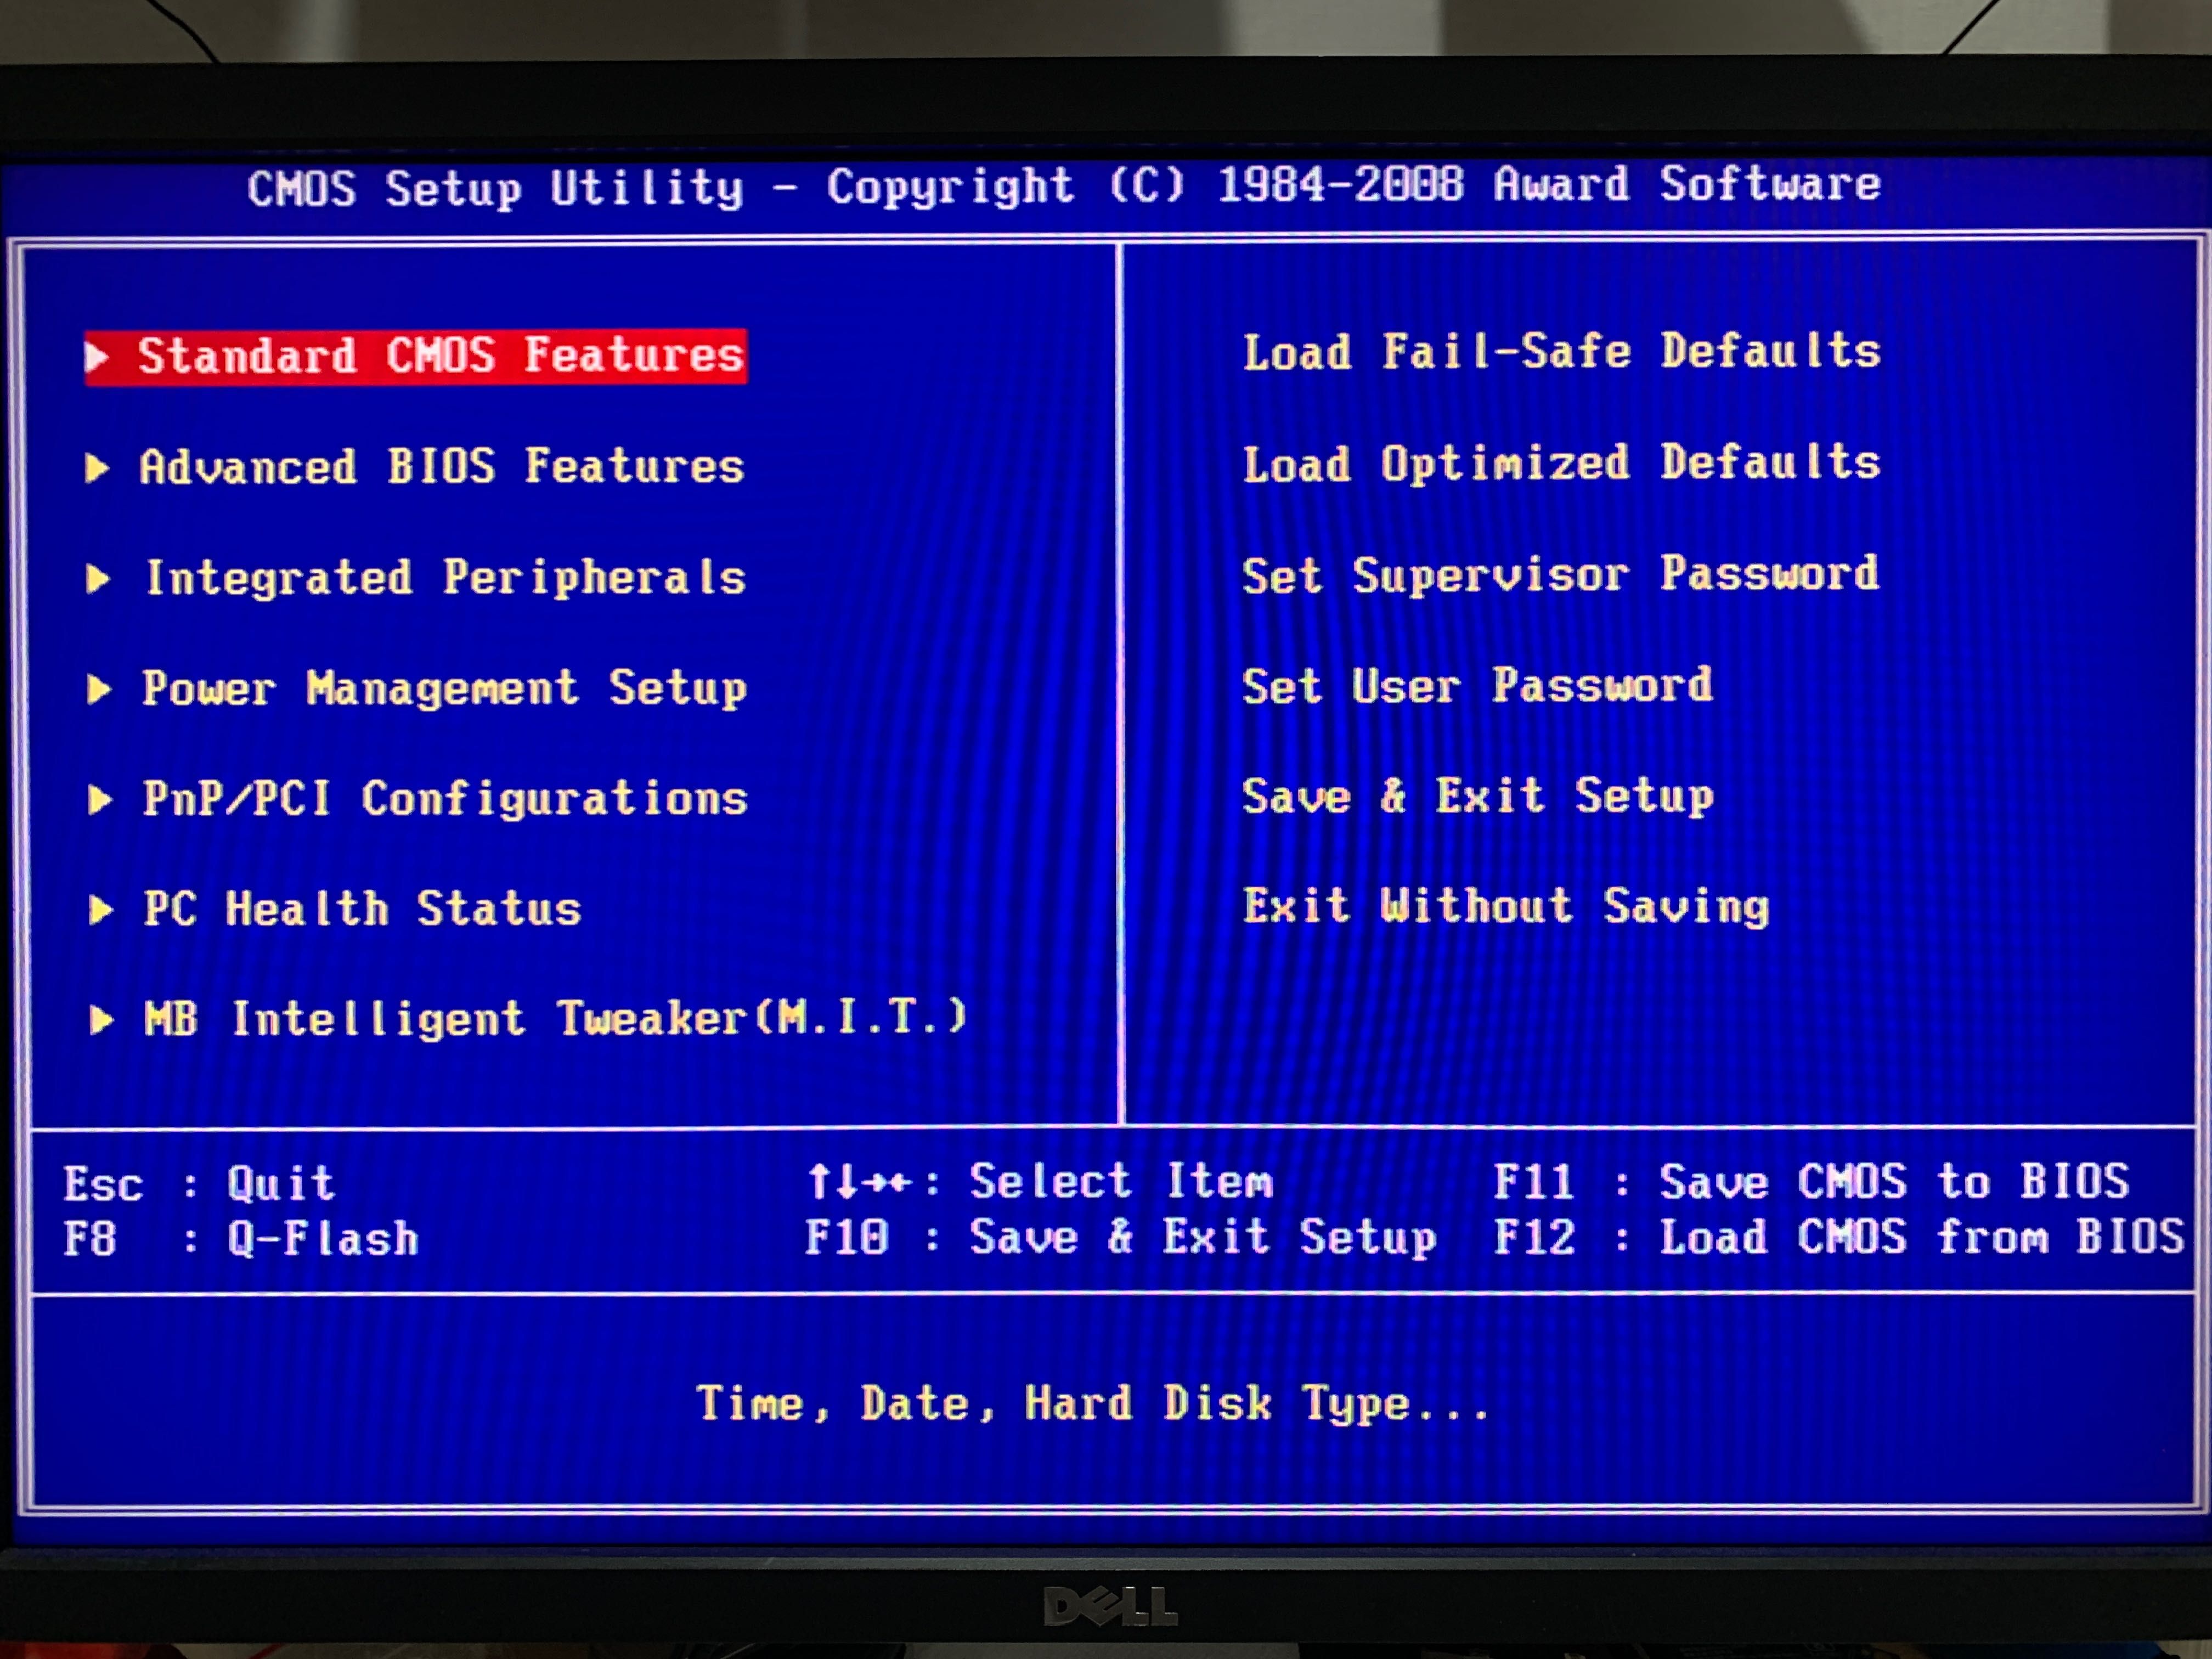Open PC Health Status page

362,909
